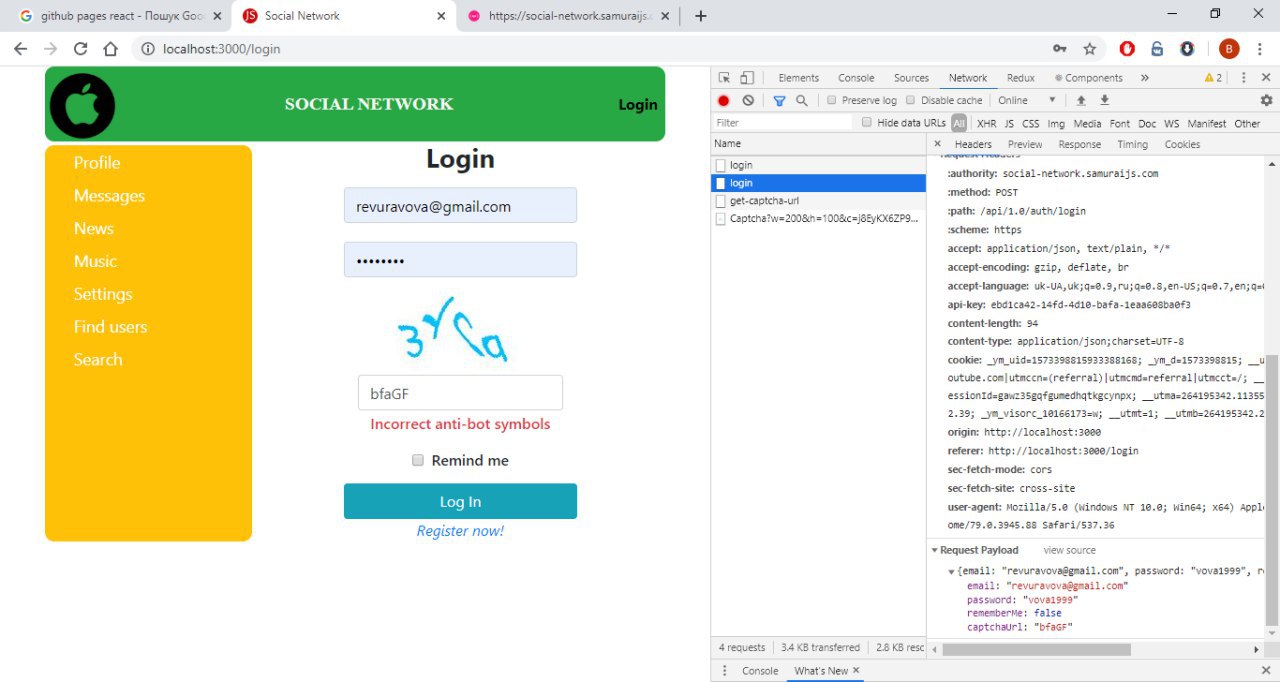
Task: Filter requests by JS
Action: pos(1009,123)
